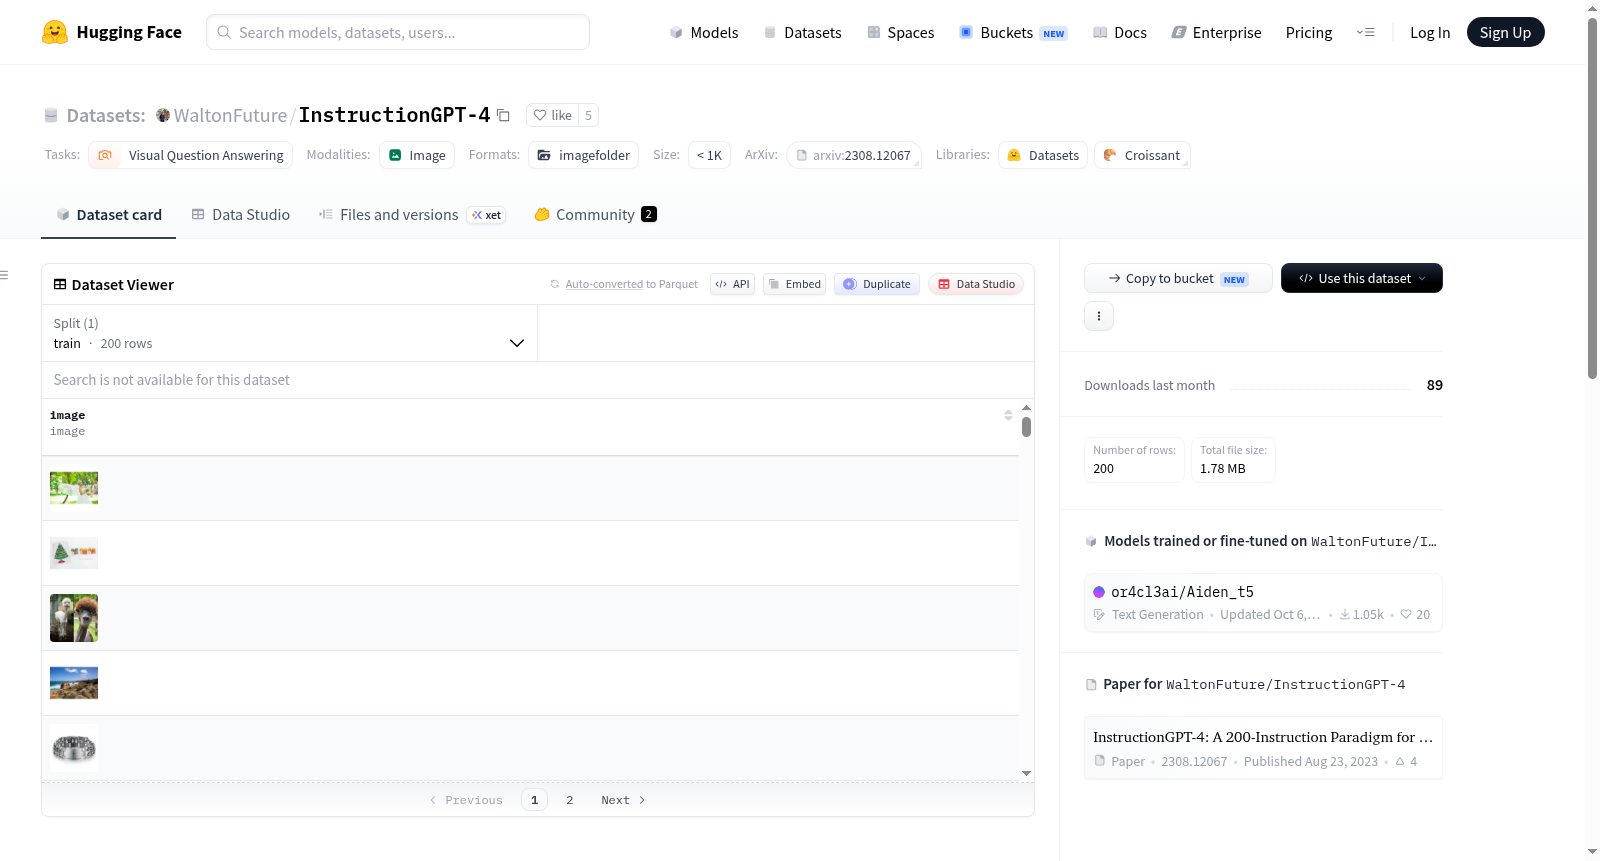Open the left sidebar hamburger icon

(x=5, y=275)
